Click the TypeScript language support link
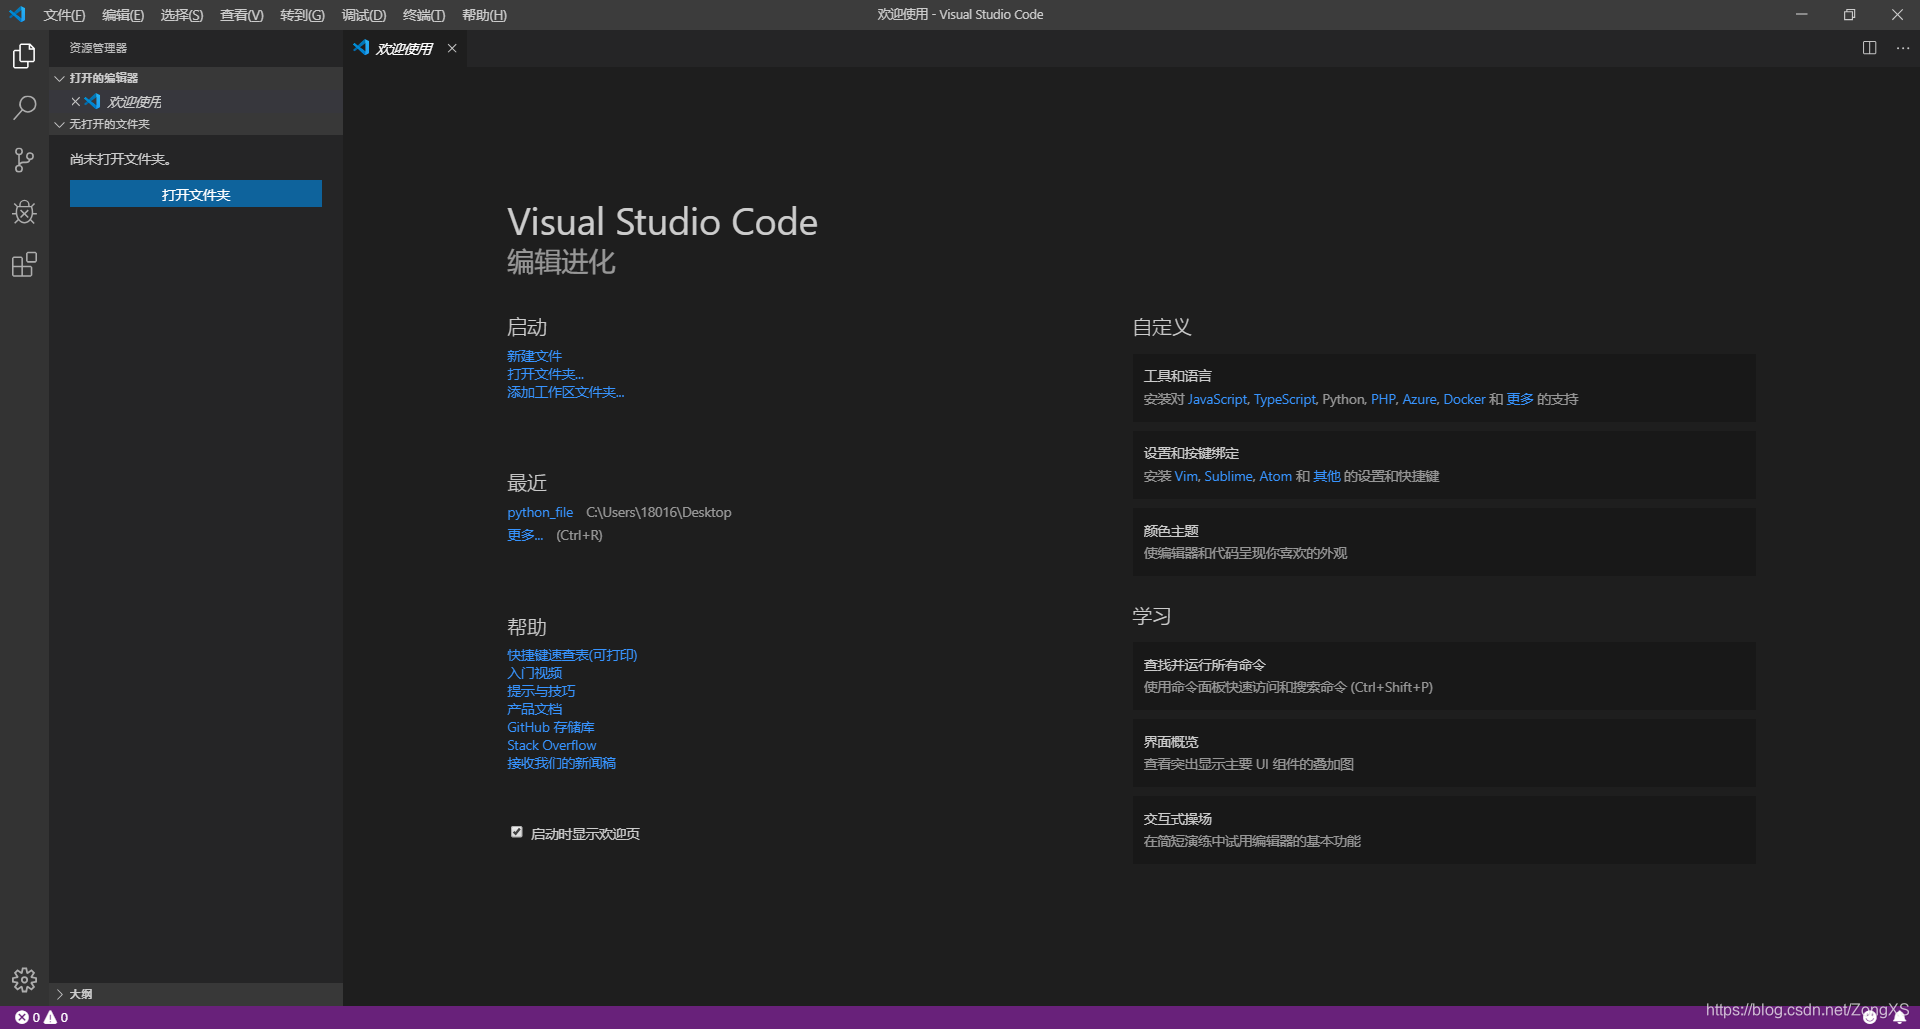This screenshot has width=1920, height=1029. (1284, 399)
